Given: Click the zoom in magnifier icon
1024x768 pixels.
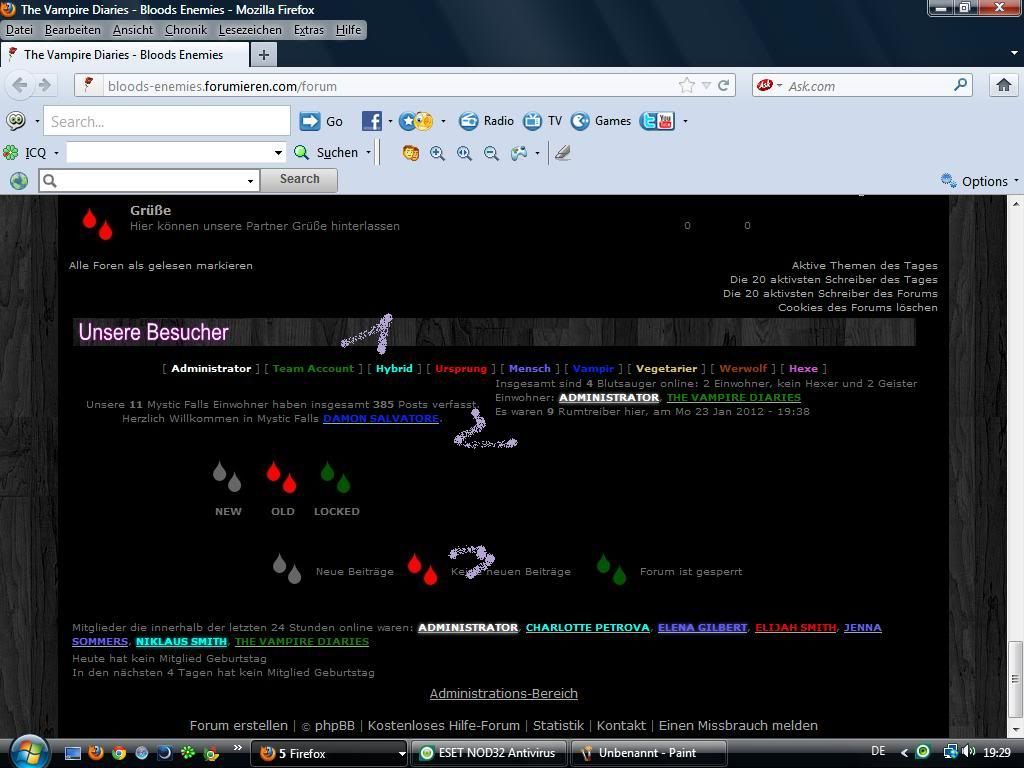Looking at the screenshot, I should pyautogui.click(x=437, y=153).
